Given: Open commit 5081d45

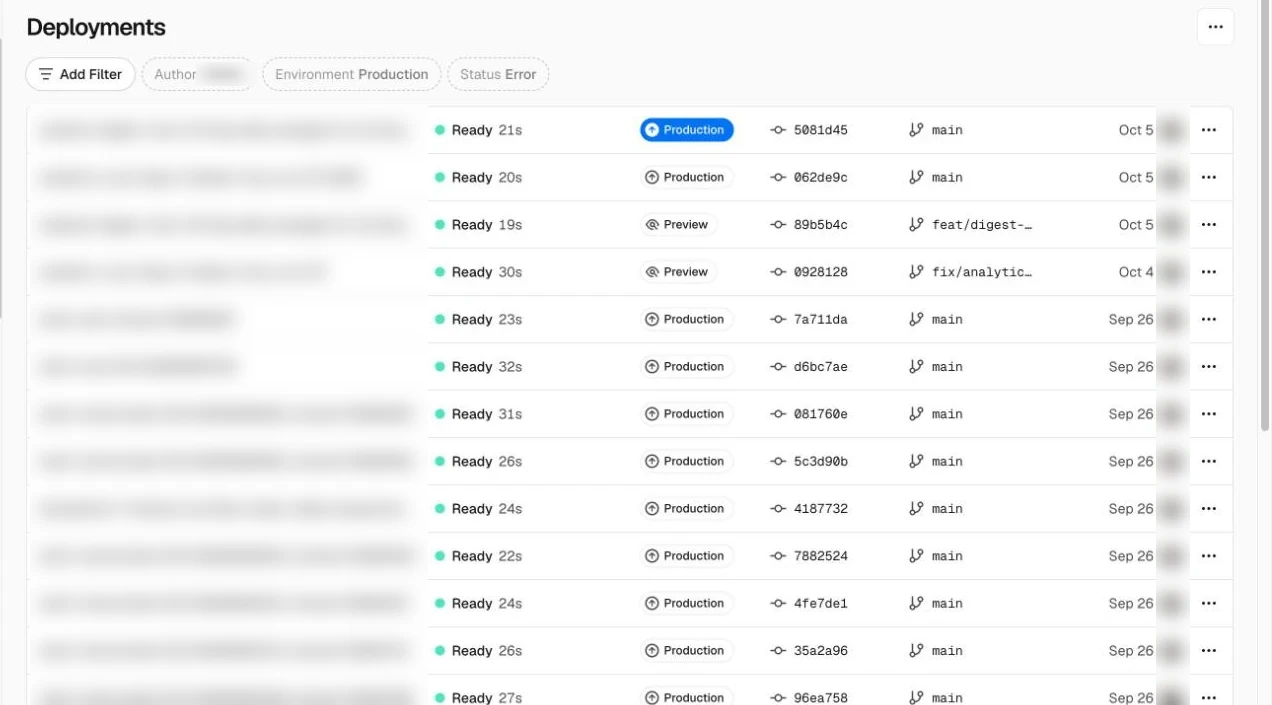Looking at the screenshot, I should click(820, 130).
